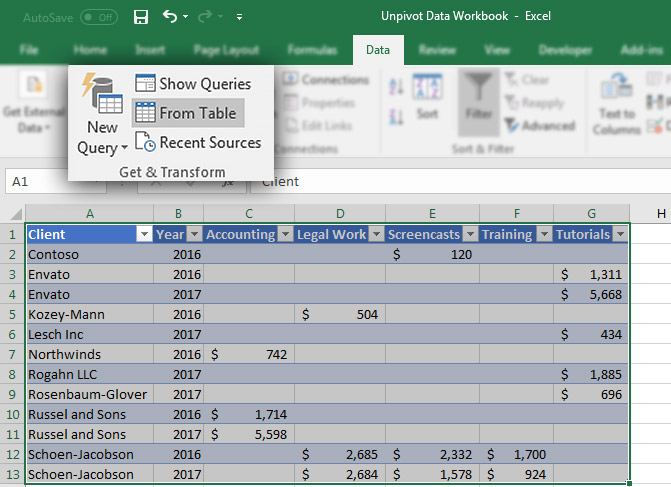Click the Legal Work value 504

(x=340, y=315)
